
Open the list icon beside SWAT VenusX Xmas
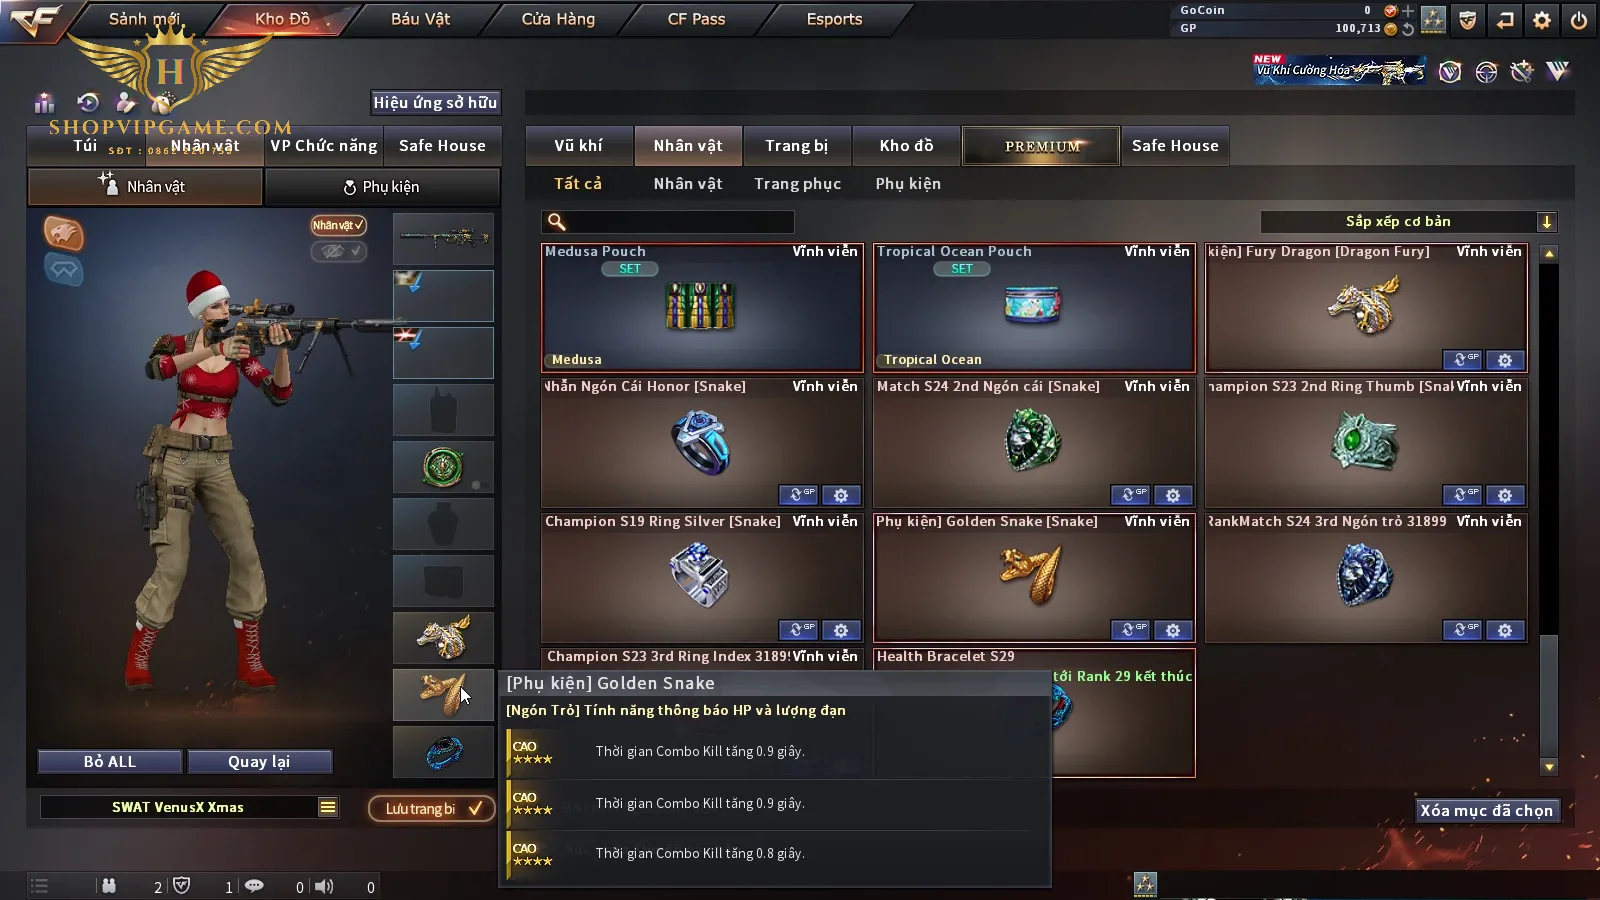click(328, 807)
